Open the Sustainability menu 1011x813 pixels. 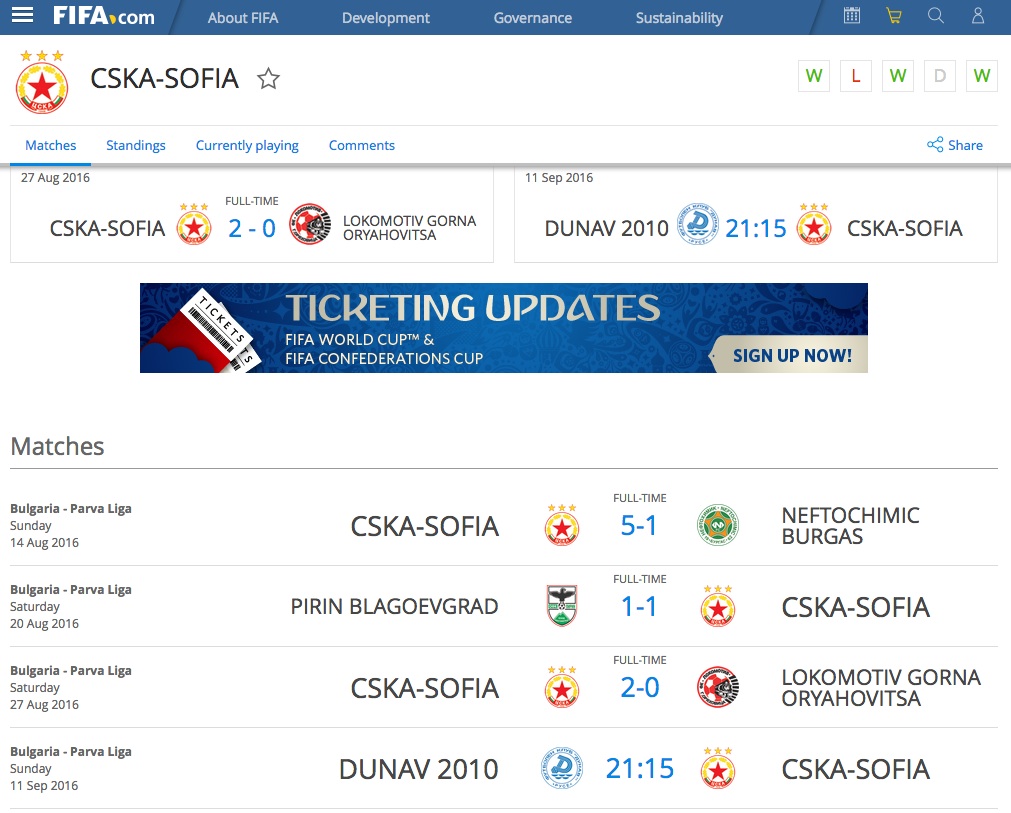pos(679,18)
